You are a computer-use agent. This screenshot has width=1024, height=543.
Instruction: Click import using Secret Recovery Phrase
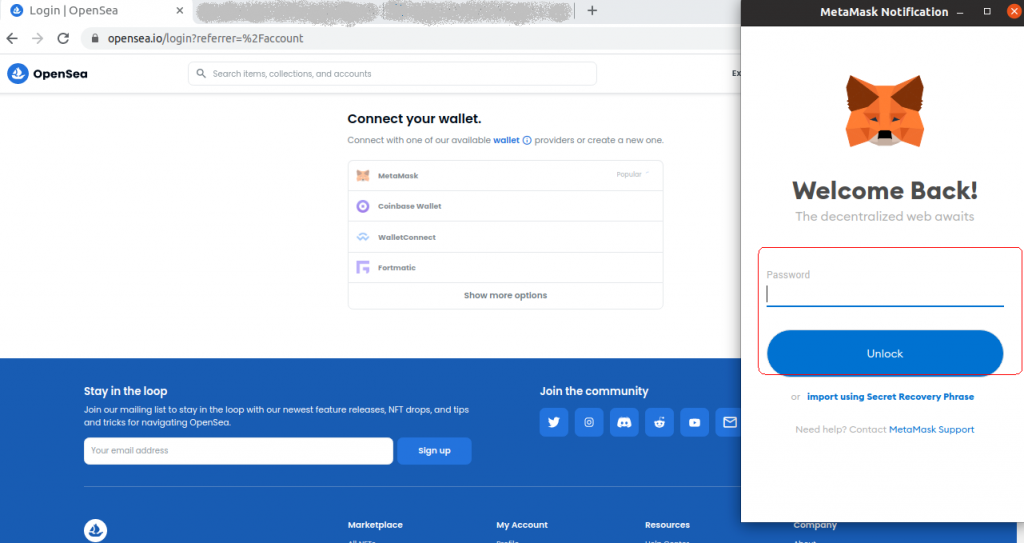click(890, 397)
